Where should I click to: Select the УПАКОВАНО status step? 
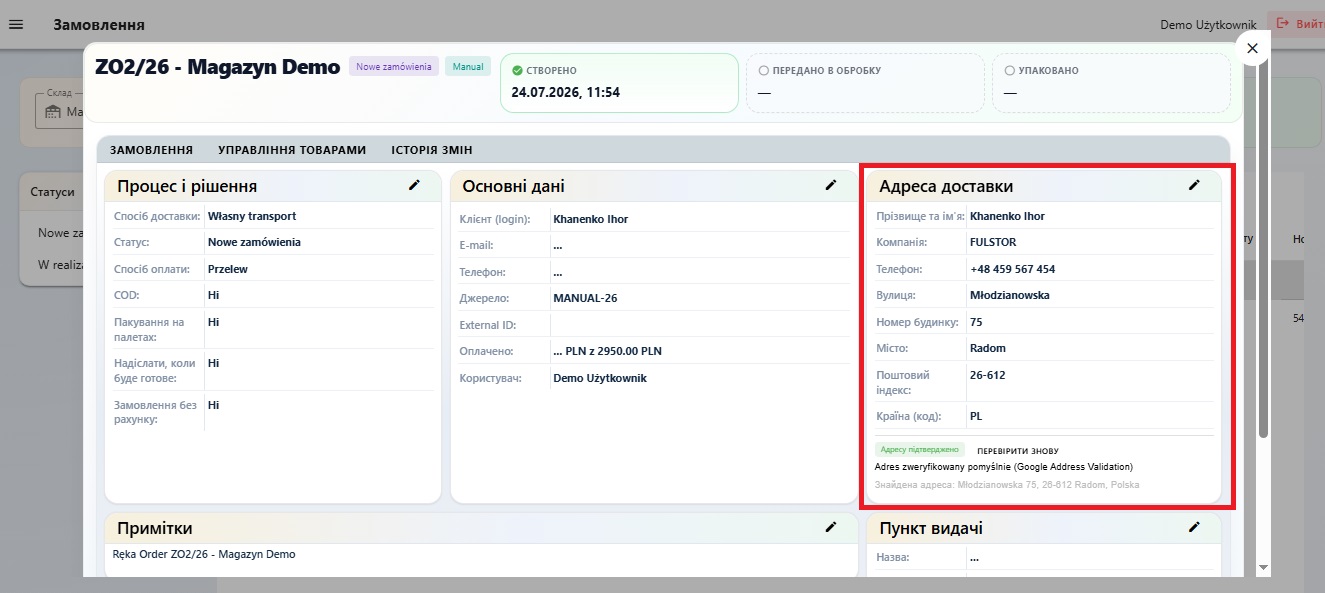coord(1111,82)
